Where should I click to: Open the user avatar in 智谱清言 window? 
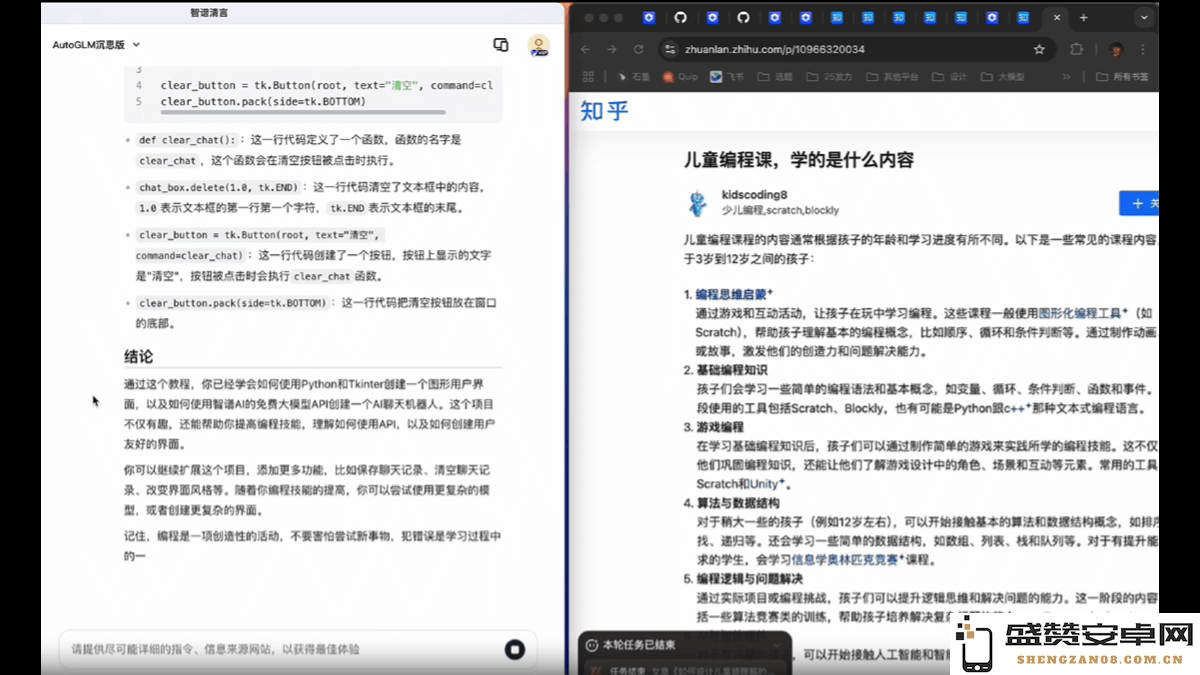tap(539, 45)
